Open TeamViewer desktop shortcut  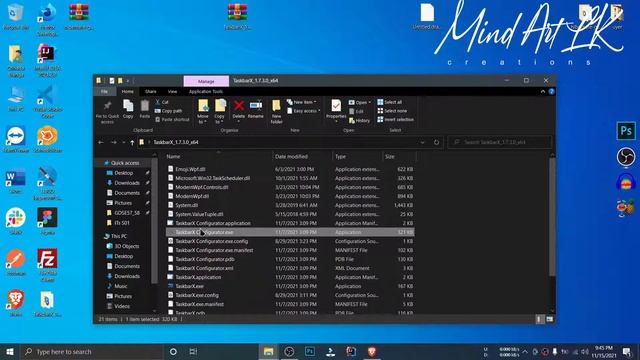(x=16, y=139)
